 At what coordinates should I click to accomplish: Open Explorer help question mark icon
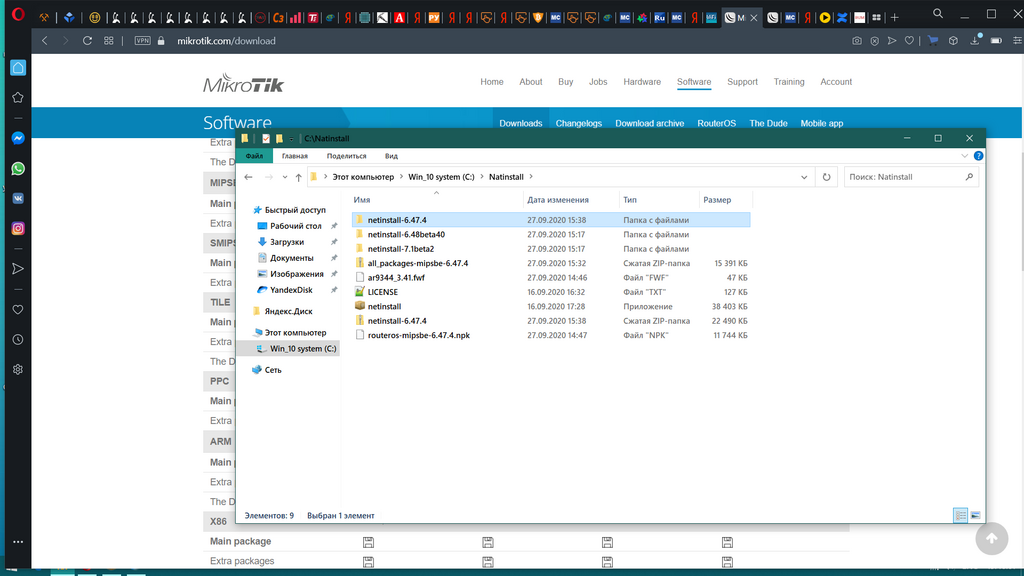point(978,156)
